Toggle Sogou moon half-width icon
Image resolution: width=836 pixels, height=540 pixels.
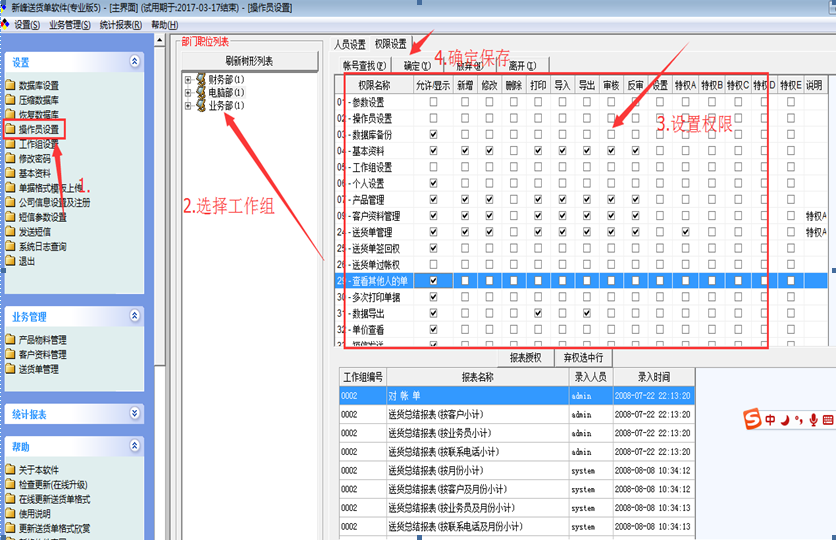(785, 420)
